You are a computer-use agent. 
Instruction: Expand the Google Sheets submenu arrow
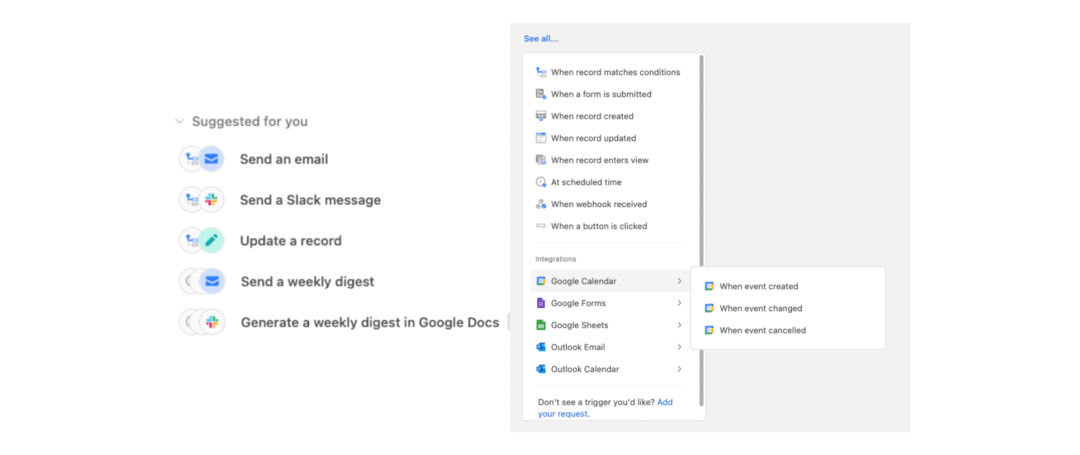point(679,325)
